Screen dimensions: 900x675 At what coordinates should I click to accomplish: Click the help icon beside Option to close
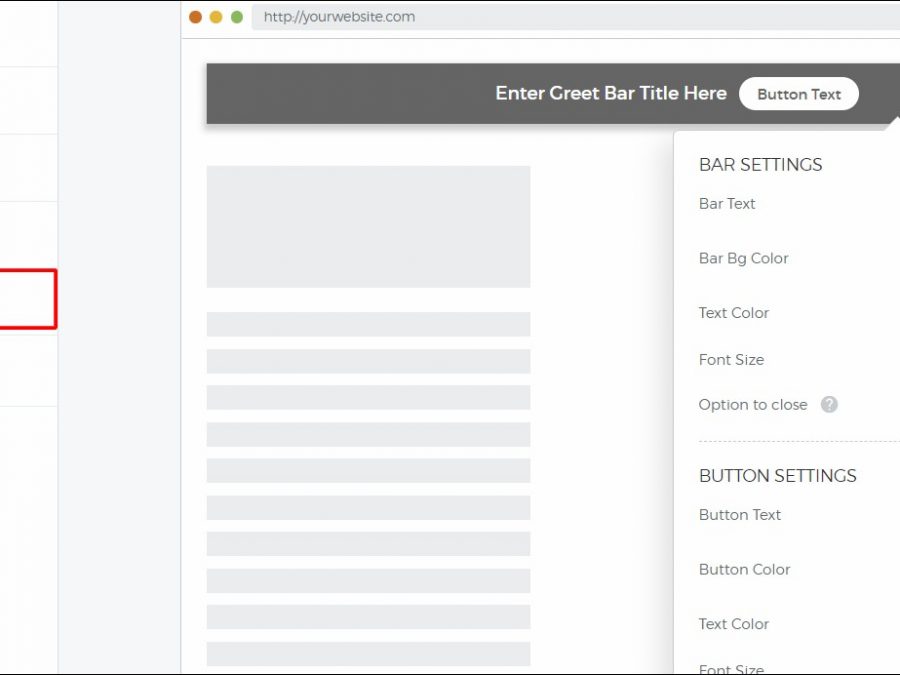[829, 405]
